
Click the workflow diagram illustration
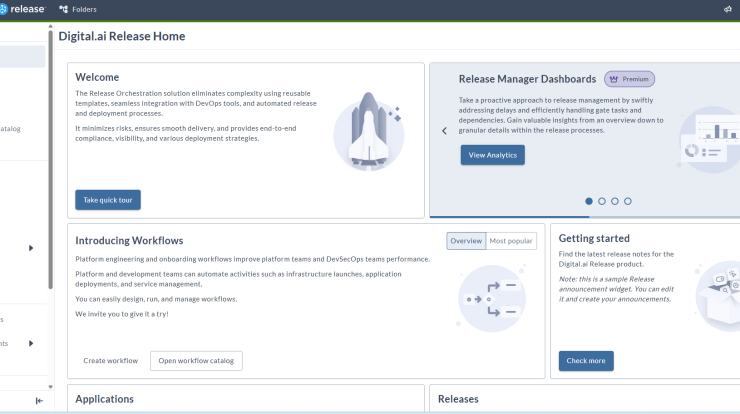tap(491, 298)
